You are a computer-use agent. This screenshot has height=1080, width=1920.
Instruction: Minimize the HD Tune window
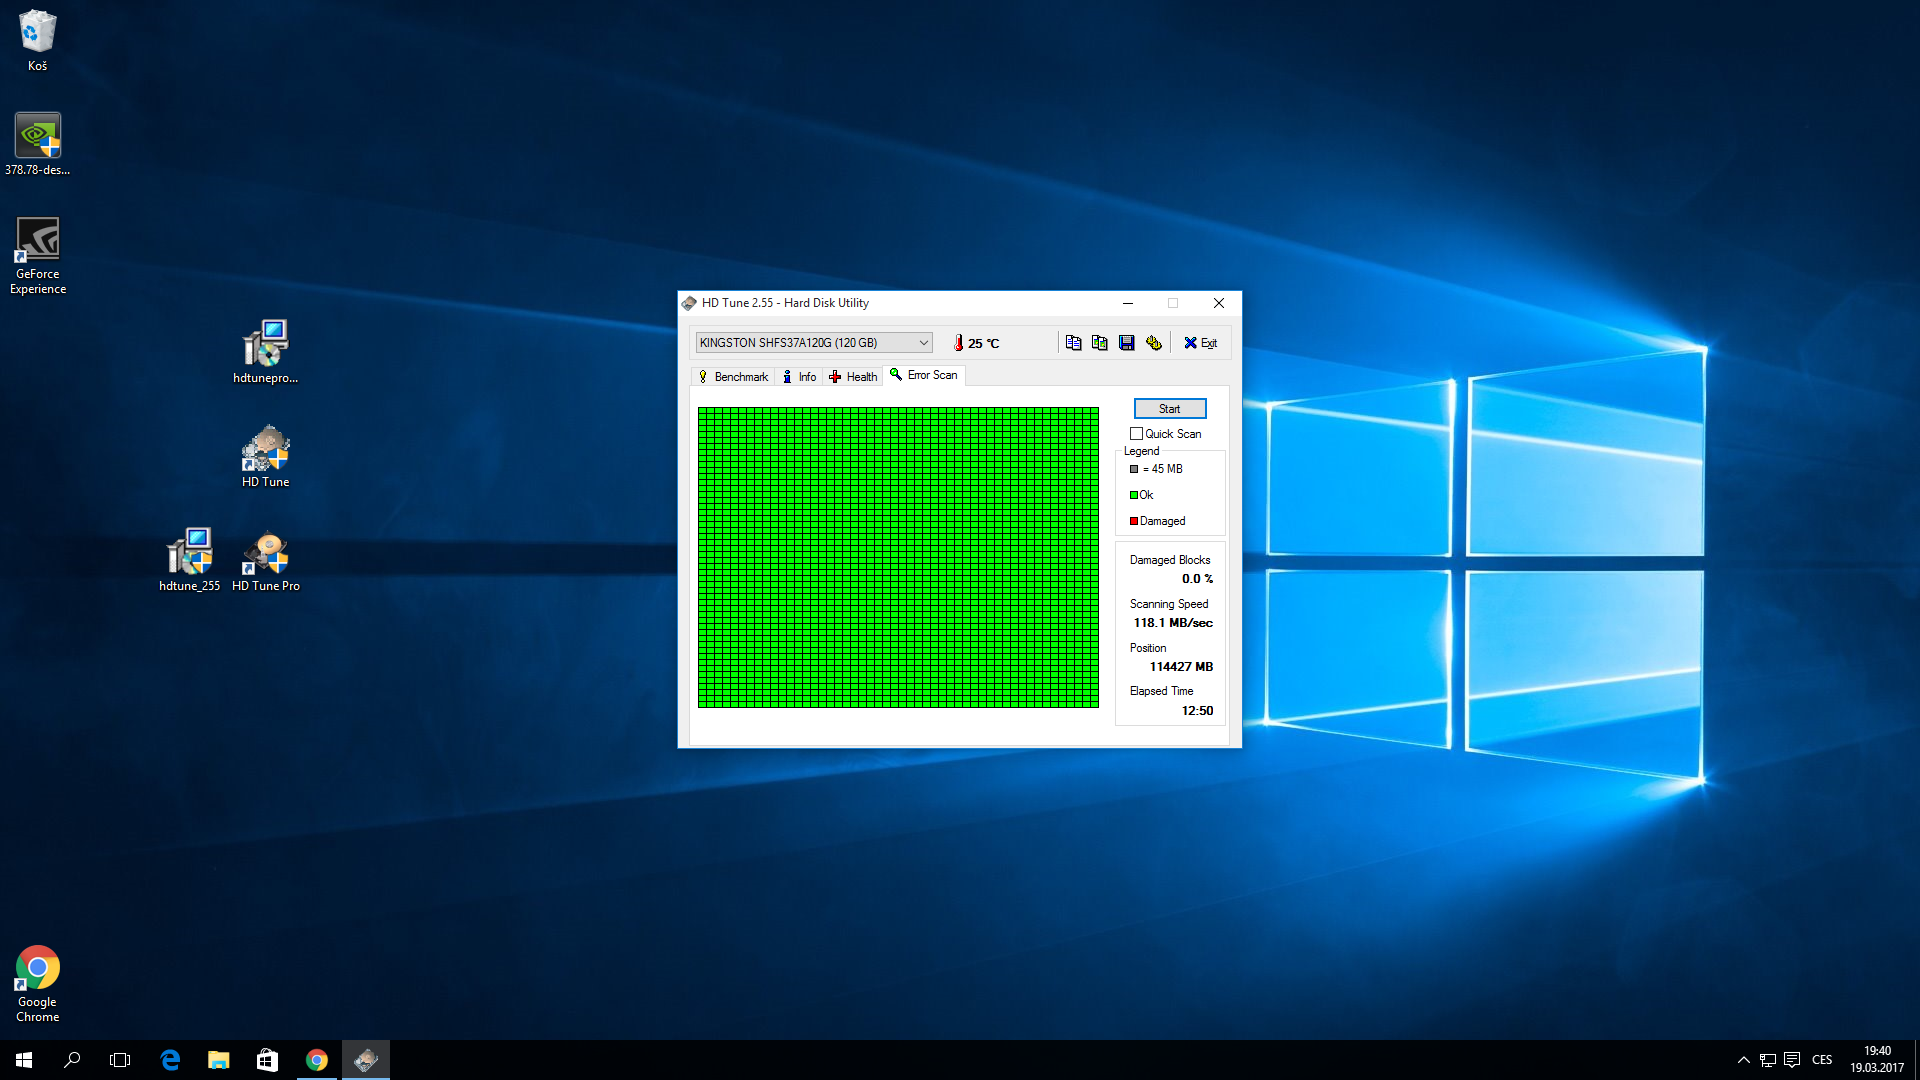(x=1128, y=303)
